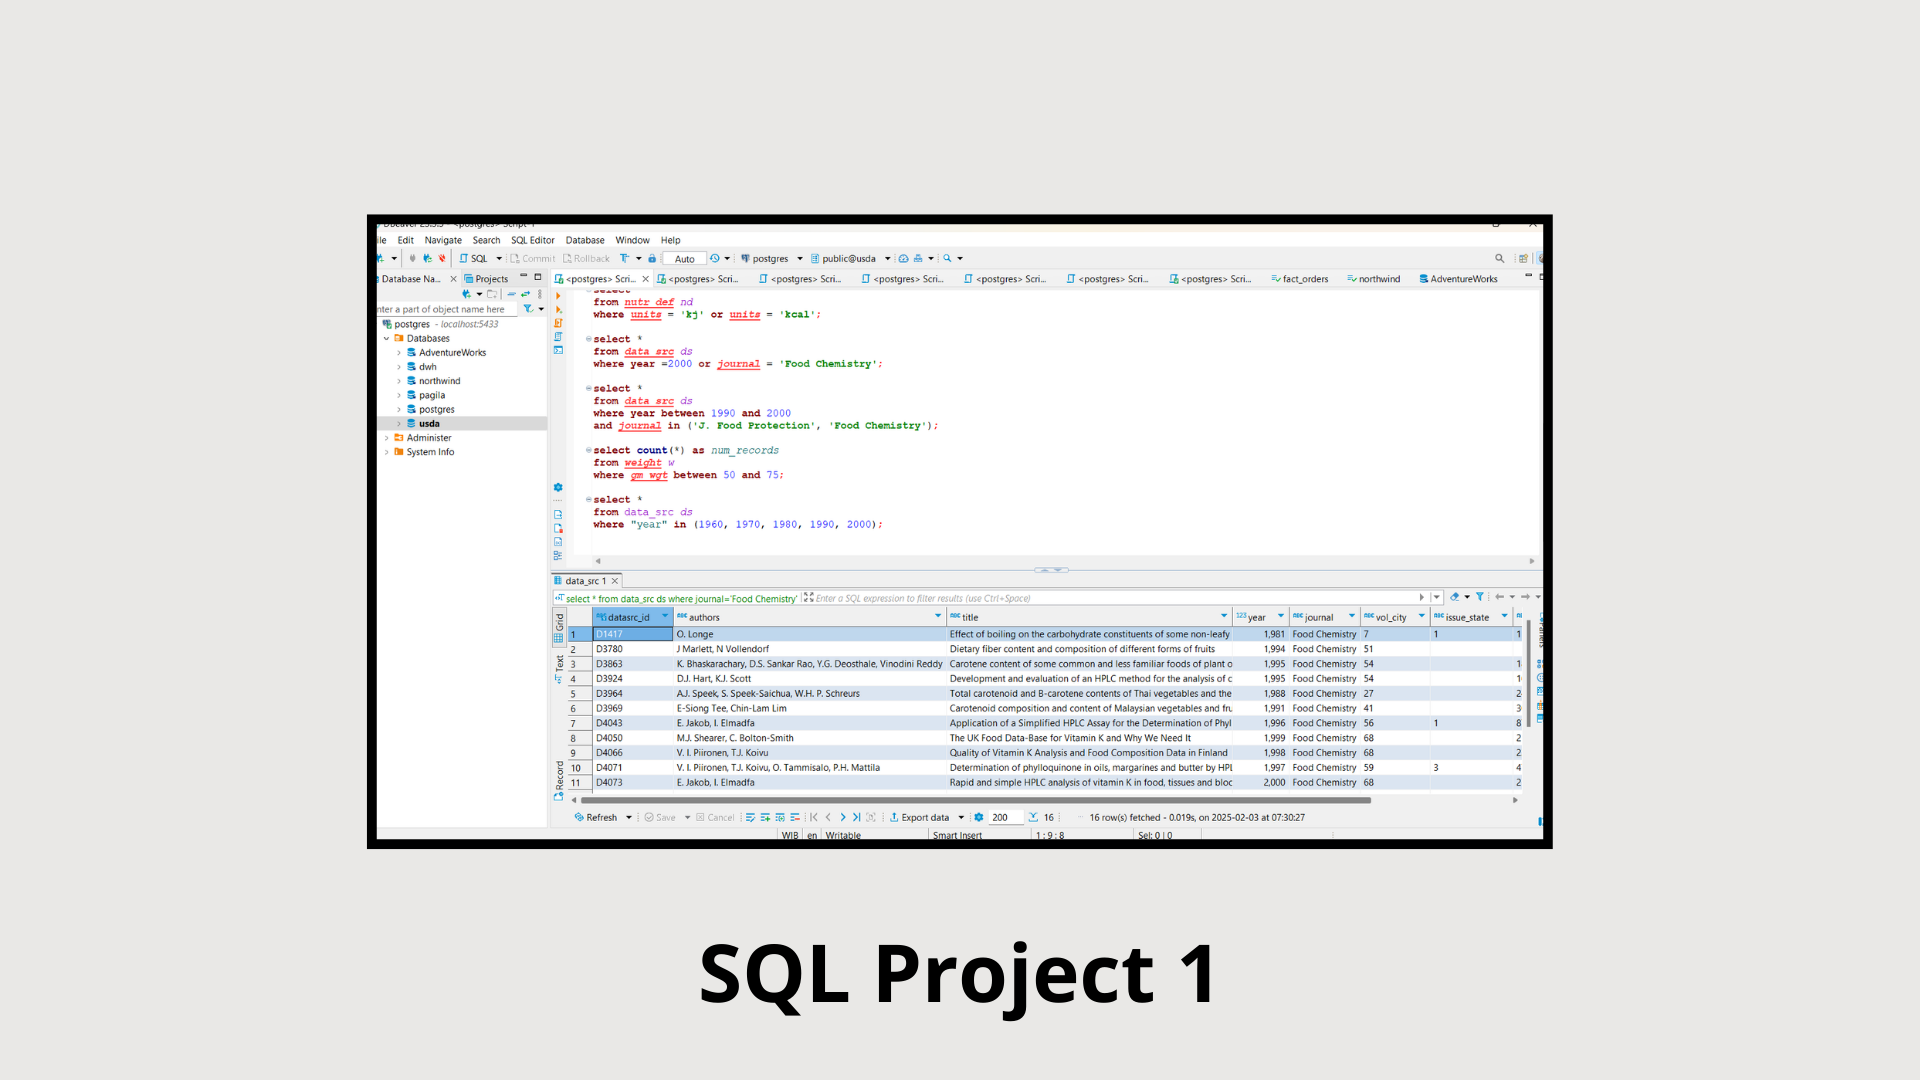The height and width of the screenshot is (1080, 1920).
Task: Expand the usda database node
Action: tap(399, 424)
